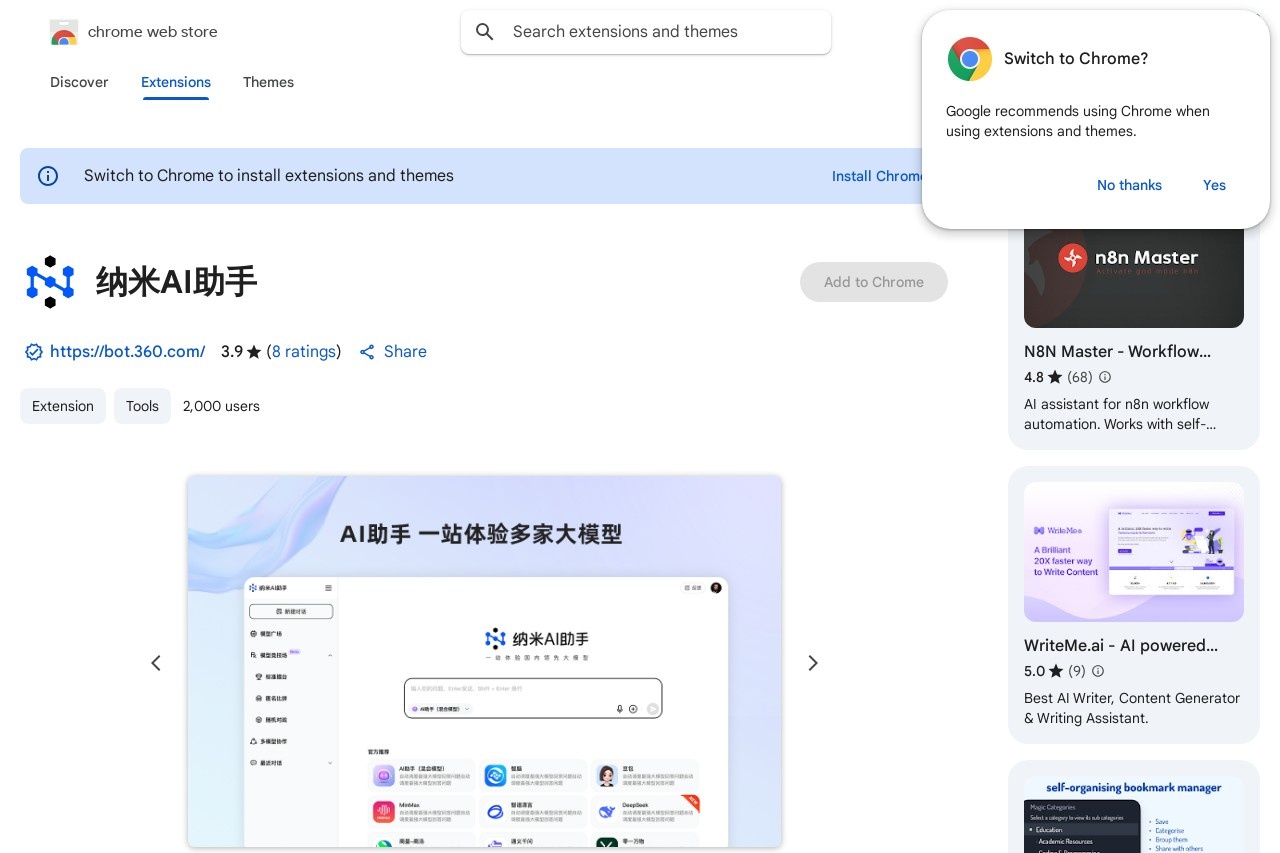Click the Install Chrome link
Image resolution: width=1280 pixels, height=853 pixels.
click(x=877, y=176)
